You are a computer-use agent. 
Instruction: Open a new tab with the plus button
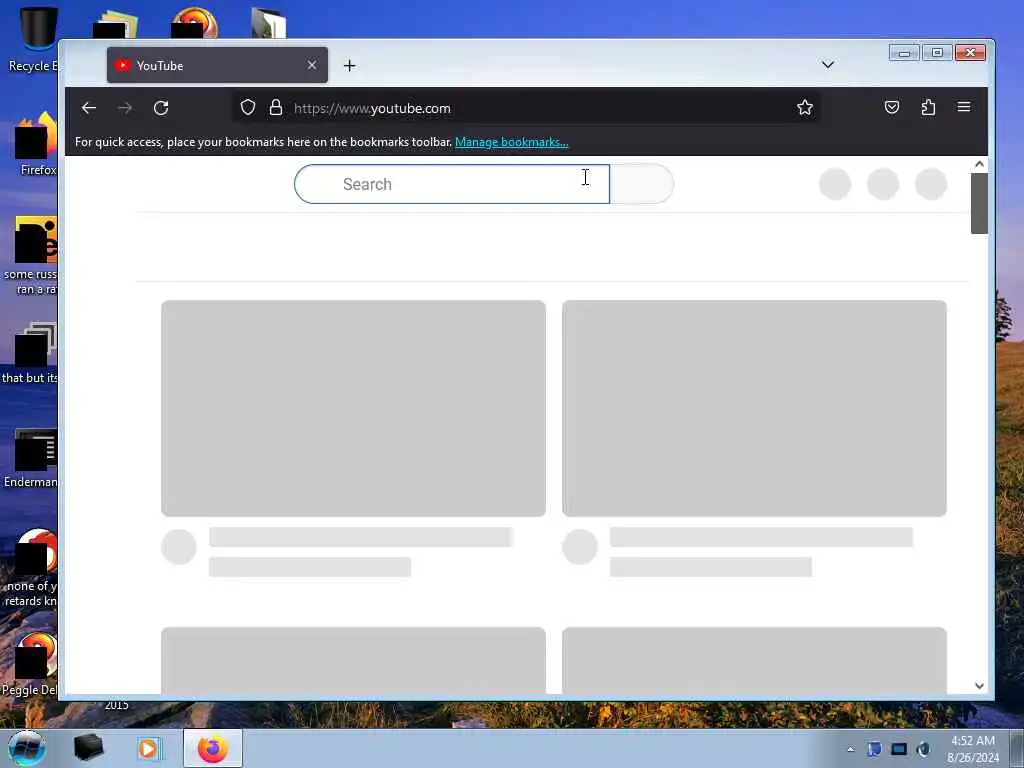pos(349,65)
